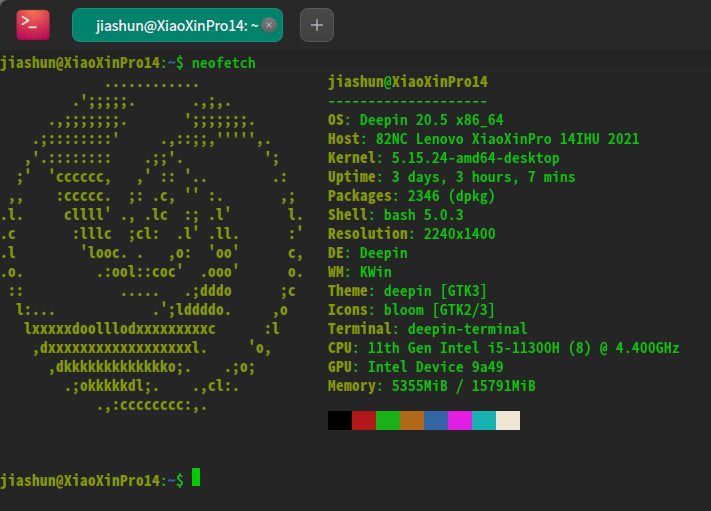711x511 pixels.
Task: Click the green color block
Action: 388,420
